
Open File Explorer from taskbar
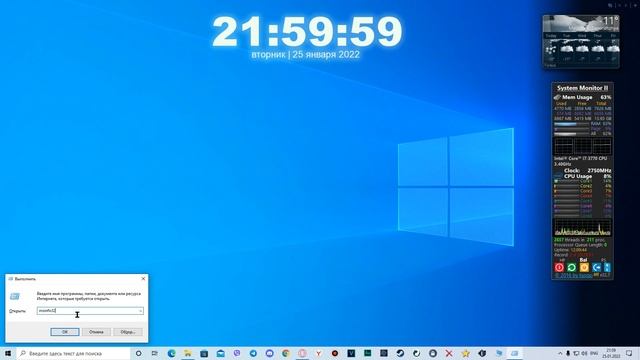[x=188, y=353]
